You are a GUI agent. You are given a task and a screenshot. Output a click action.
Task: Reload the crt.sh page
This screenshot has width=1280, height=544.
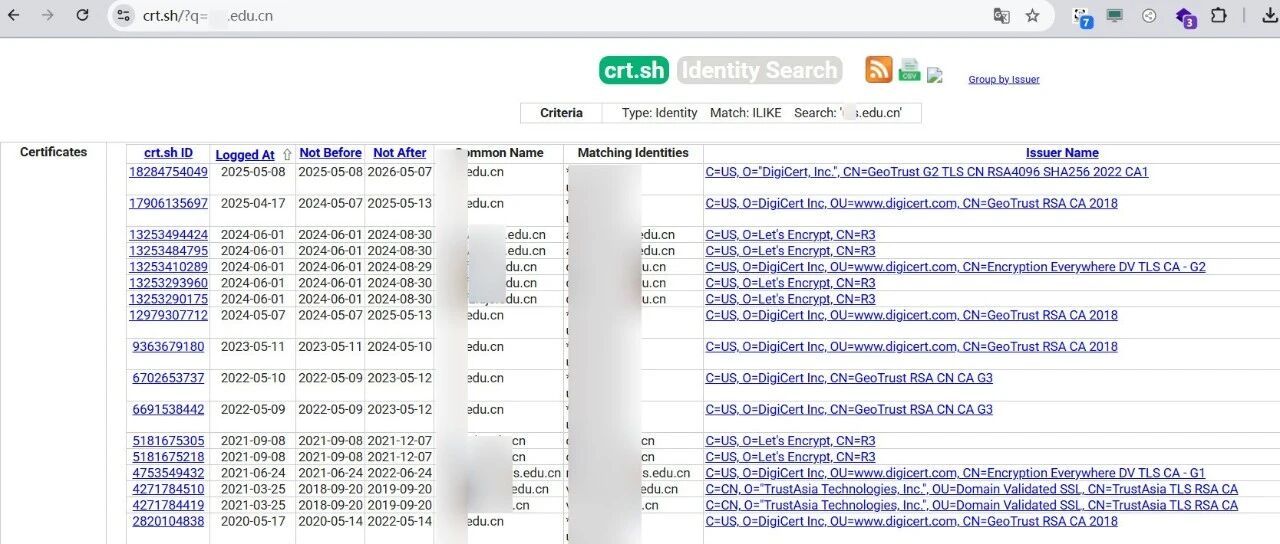click(83, 16)
